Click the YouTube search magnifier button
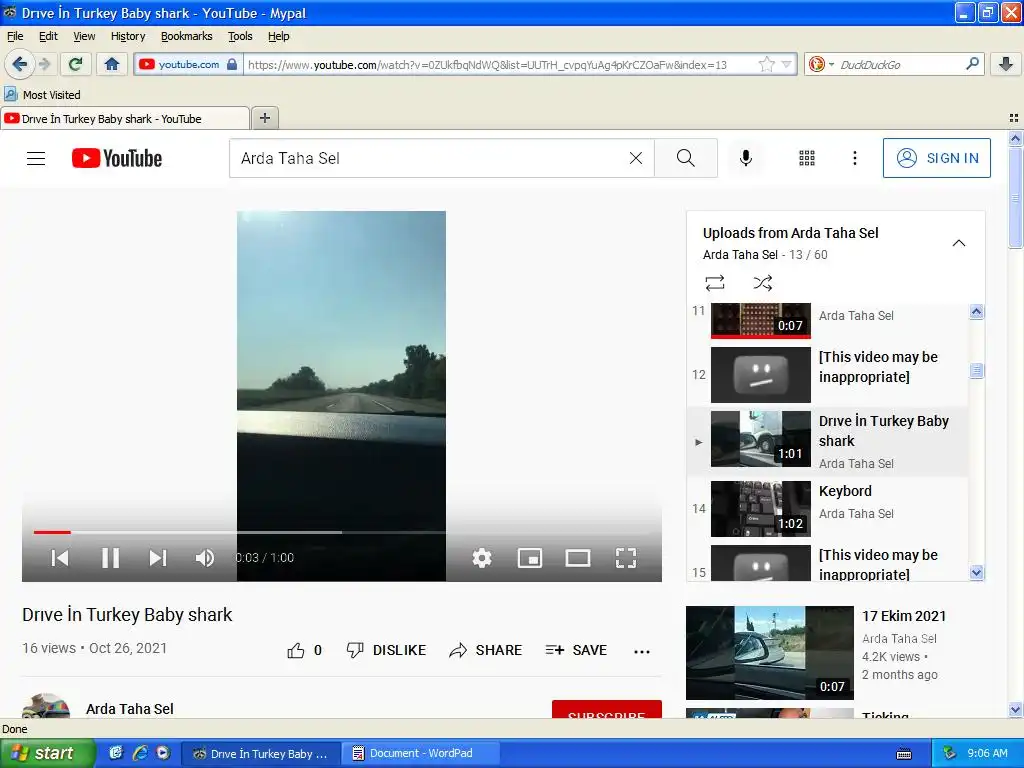1024x768 pixels. [x=686, y=158]
